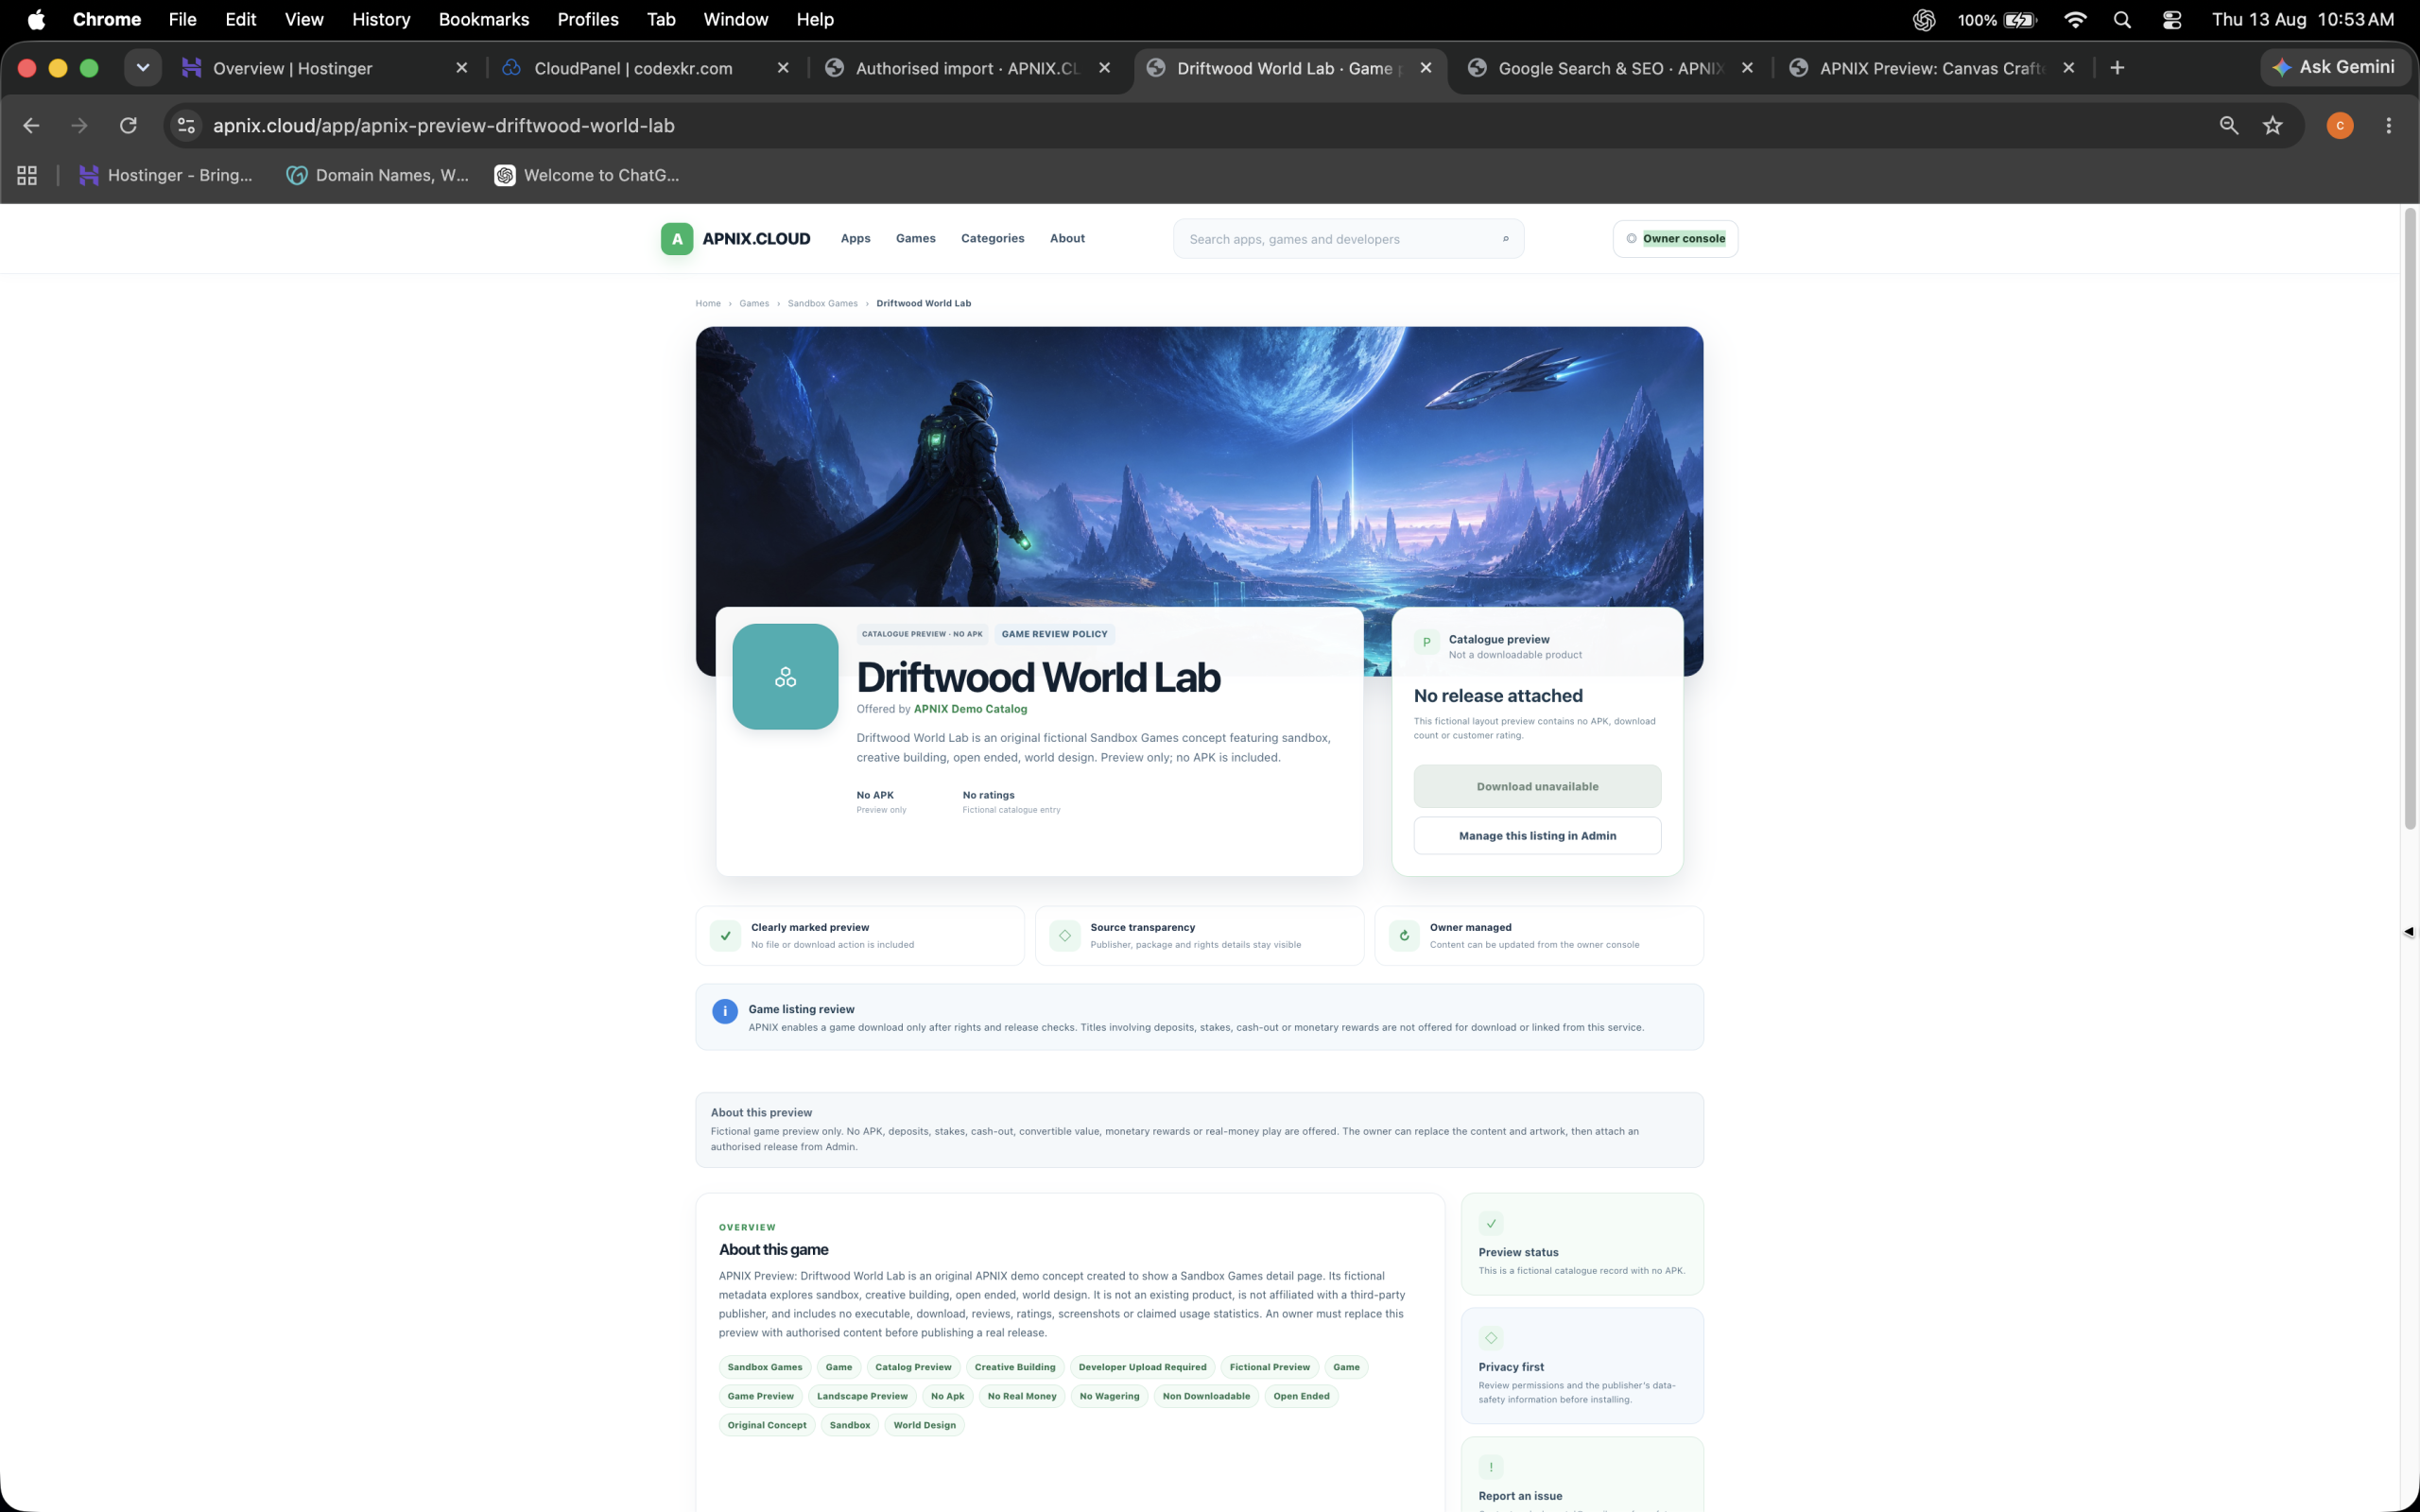Click the No Wagering tag chip
This screenshot has width=2420, height=1512.
click(1109, 1396)
